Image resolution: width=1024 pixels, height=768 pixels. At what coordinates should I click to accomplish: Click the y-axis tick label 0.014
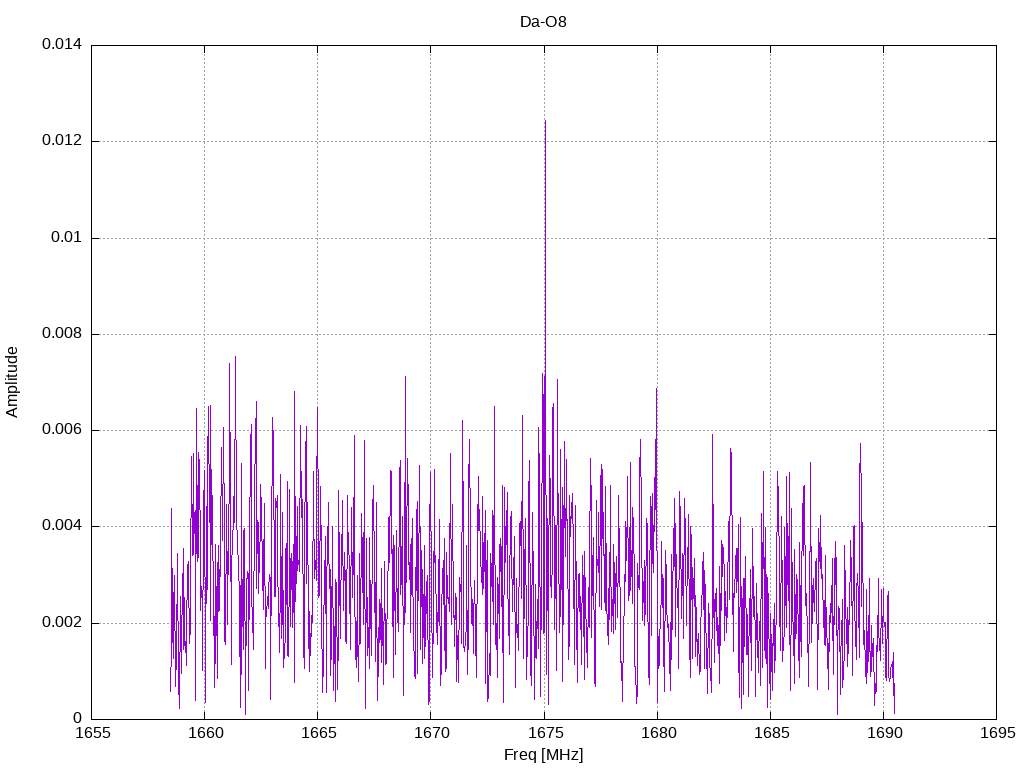pyautogui.click(x=62, y=44)
